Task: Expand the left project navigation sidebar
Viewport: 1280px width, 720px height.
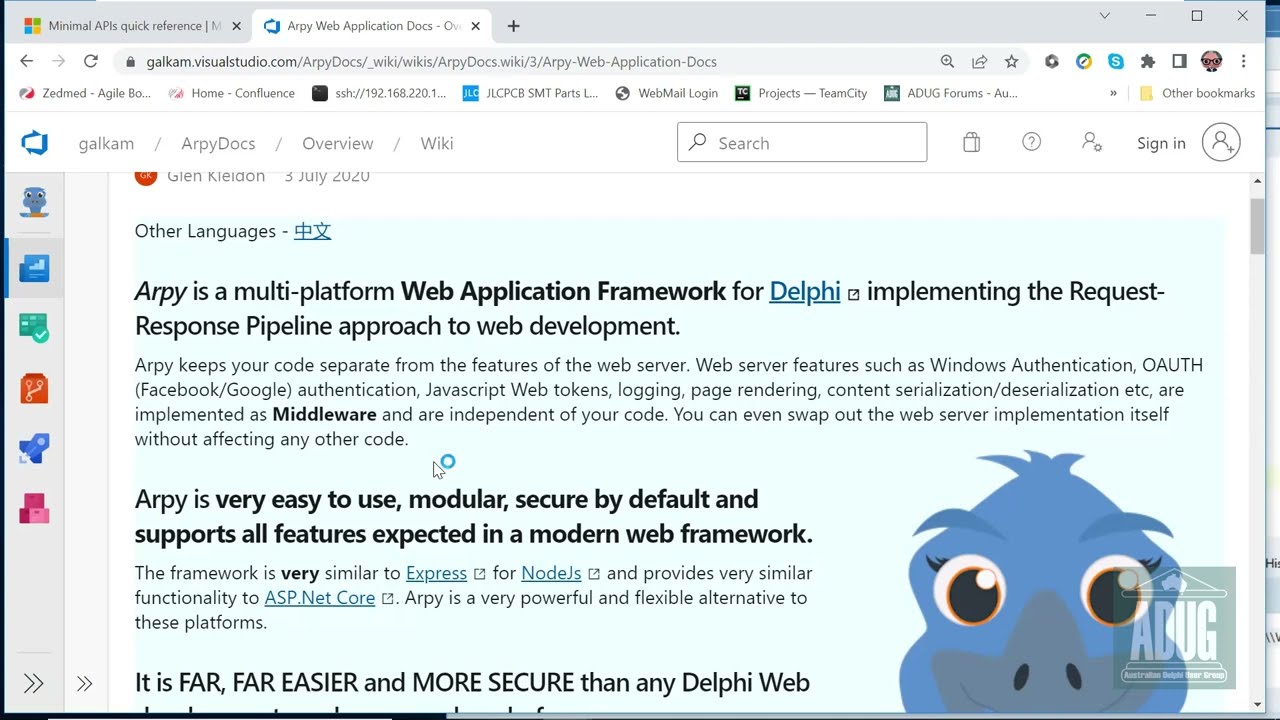Action: coord(33,683)
